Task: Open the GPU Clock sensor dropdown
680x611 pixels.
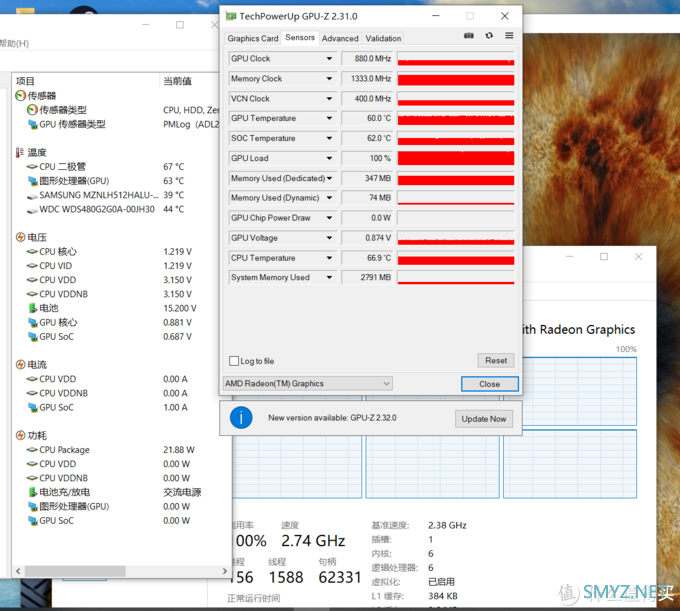Action: pyautogui.click(x=329, y=59)
